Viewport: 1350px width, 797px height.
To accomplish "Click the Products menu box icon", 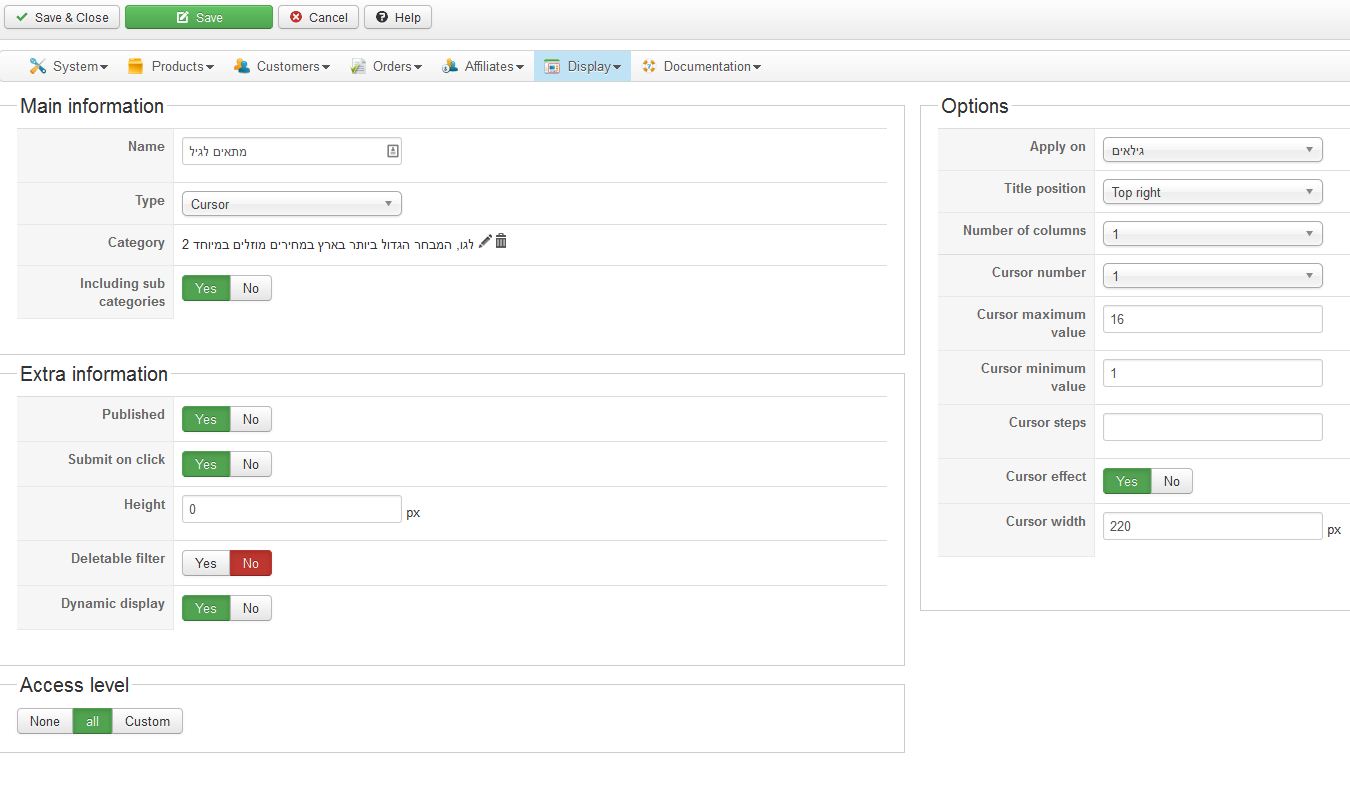I will click(x=136, y=66).
